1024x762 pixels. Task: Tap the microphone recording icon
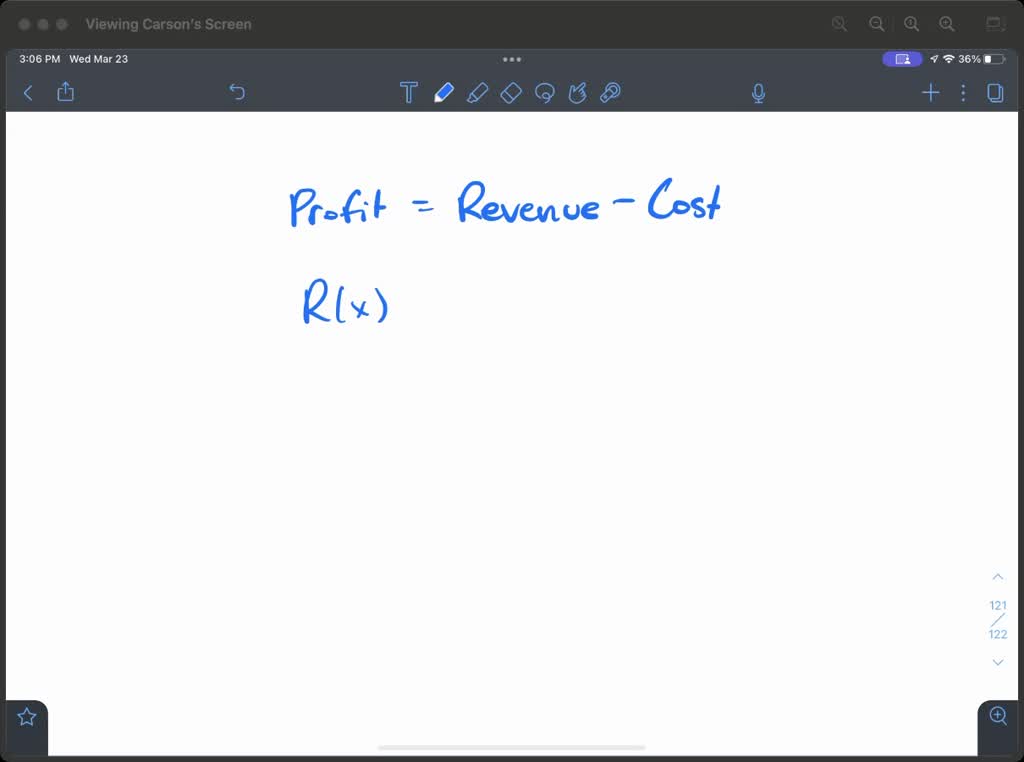[x=758, y=92]
